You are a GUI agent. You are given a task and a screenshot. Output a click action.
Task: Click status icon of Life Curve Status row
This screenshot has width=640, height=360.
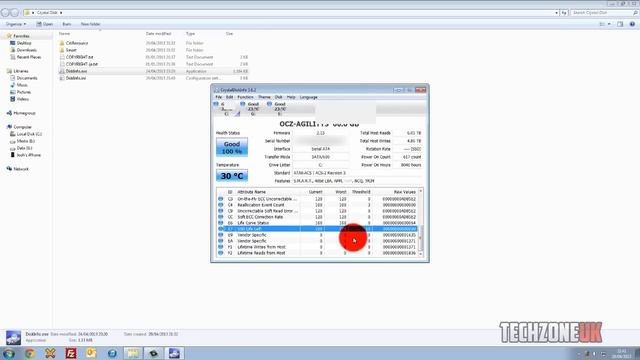pyautogui.click(x=221, y=223)
